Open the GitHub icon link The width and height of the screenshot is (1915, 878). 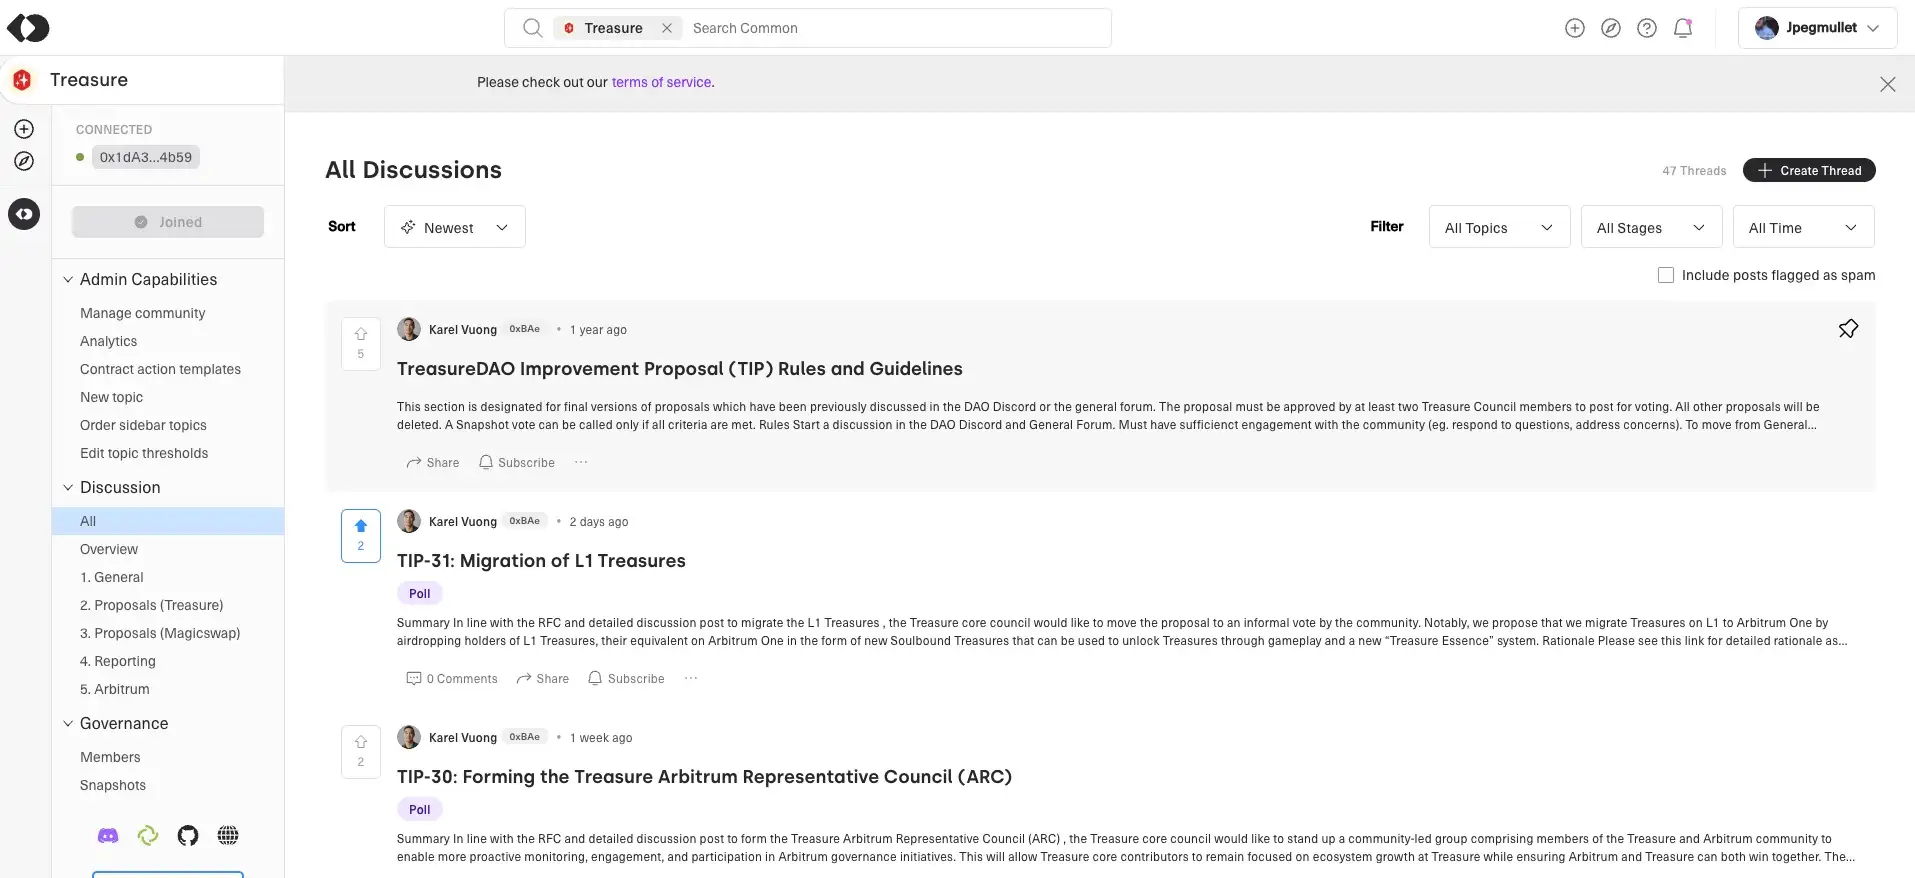point(188,836)
